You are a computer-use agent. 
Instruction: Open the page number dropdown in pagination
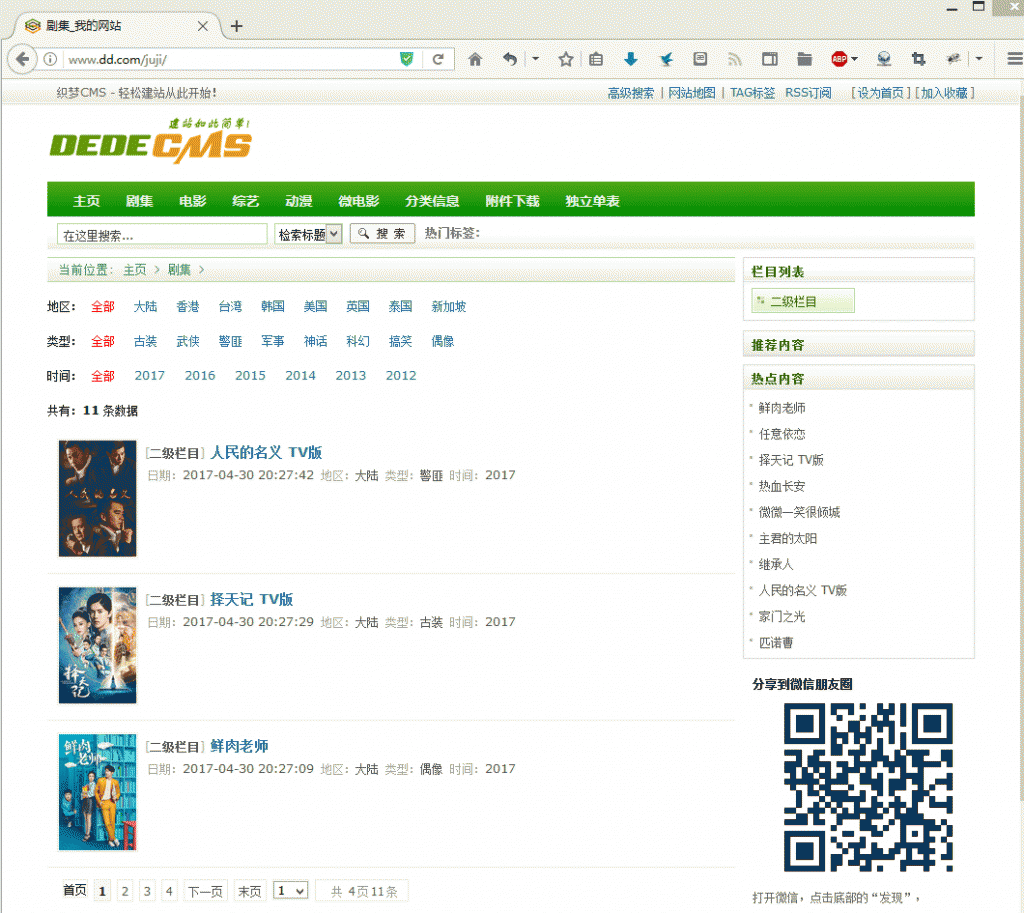pos(290,891)
